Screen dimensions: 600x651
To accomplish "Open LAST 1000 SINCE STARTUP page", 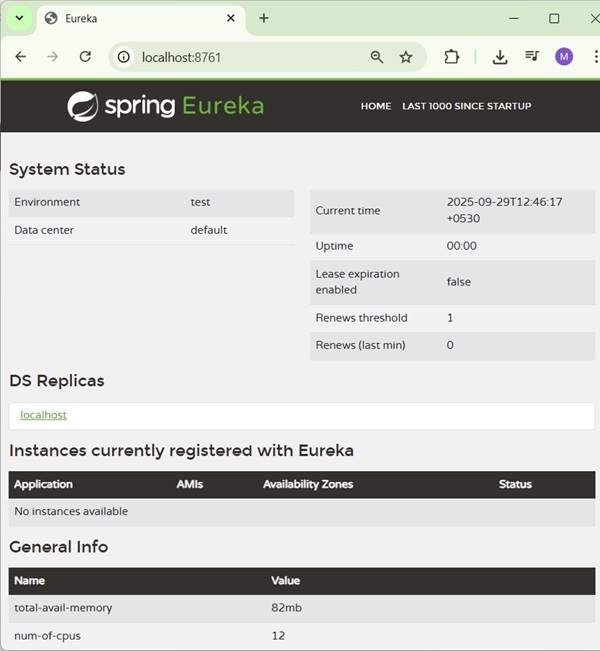I will [466, 106].
